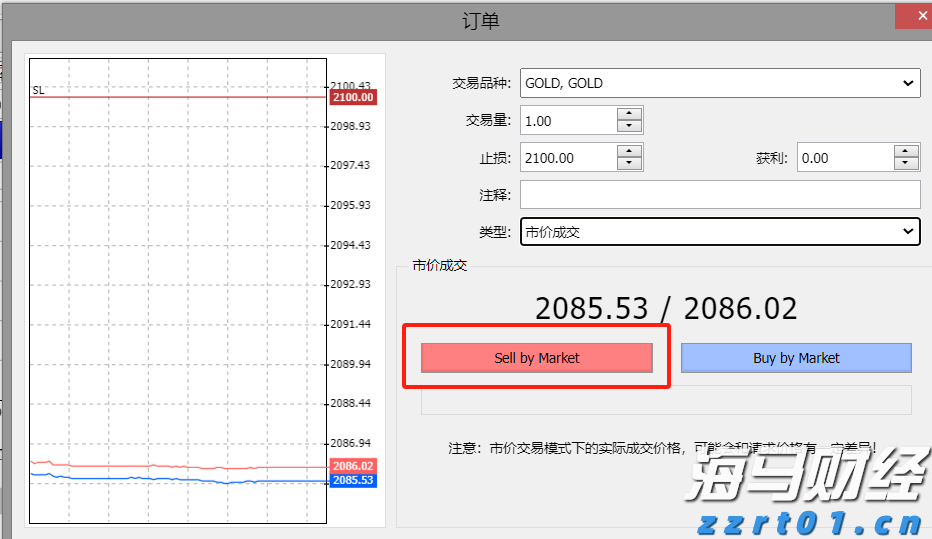This screenshot has width=932, height=539.
Task: Click the red 2086.02 ask price label
Action: (x=352, y=466)
